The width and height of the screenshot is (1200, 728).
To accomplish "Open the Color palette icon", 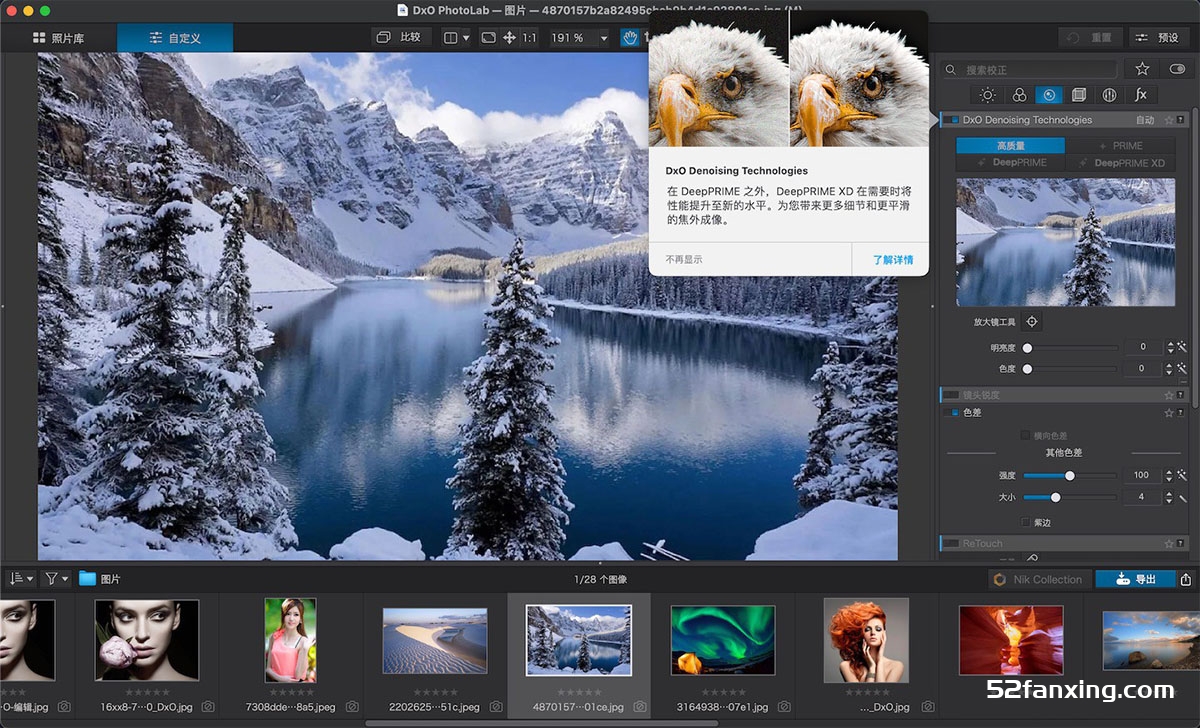I will pyautogui.click(x=1019, y=95).
